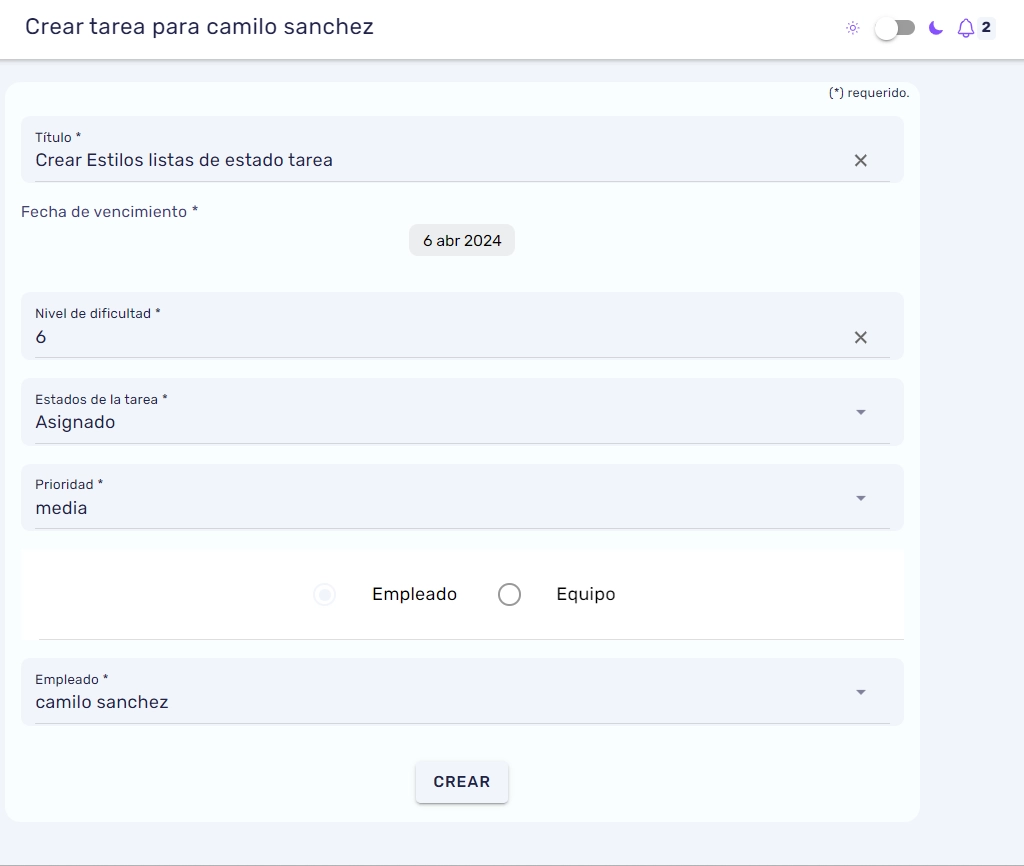The height and width of the screenshot is (866, 1024).
Task: Click the (*) requerido note
Action: tap(869, 93)
